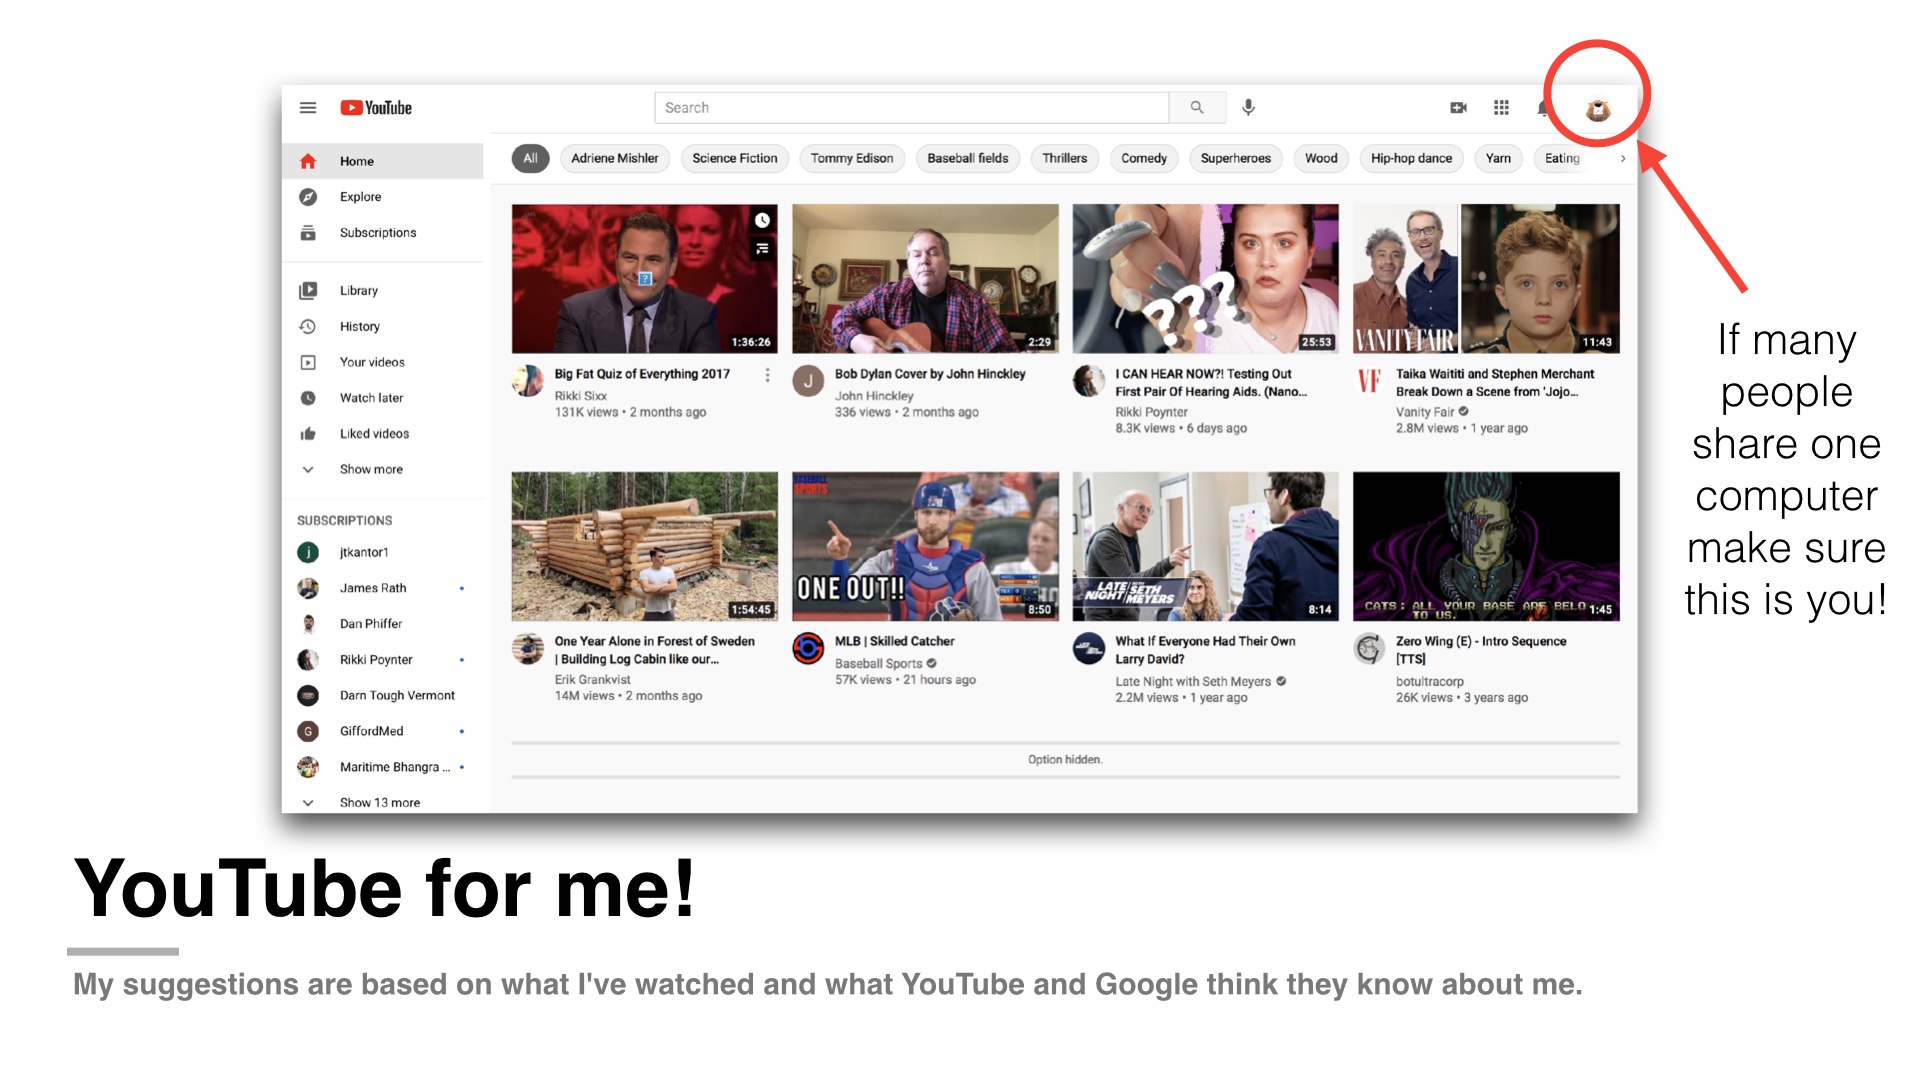The image size is (1920, 1080).
Task: Open MLB | Skilled Catcher title
Action: (x=894, y=641)
